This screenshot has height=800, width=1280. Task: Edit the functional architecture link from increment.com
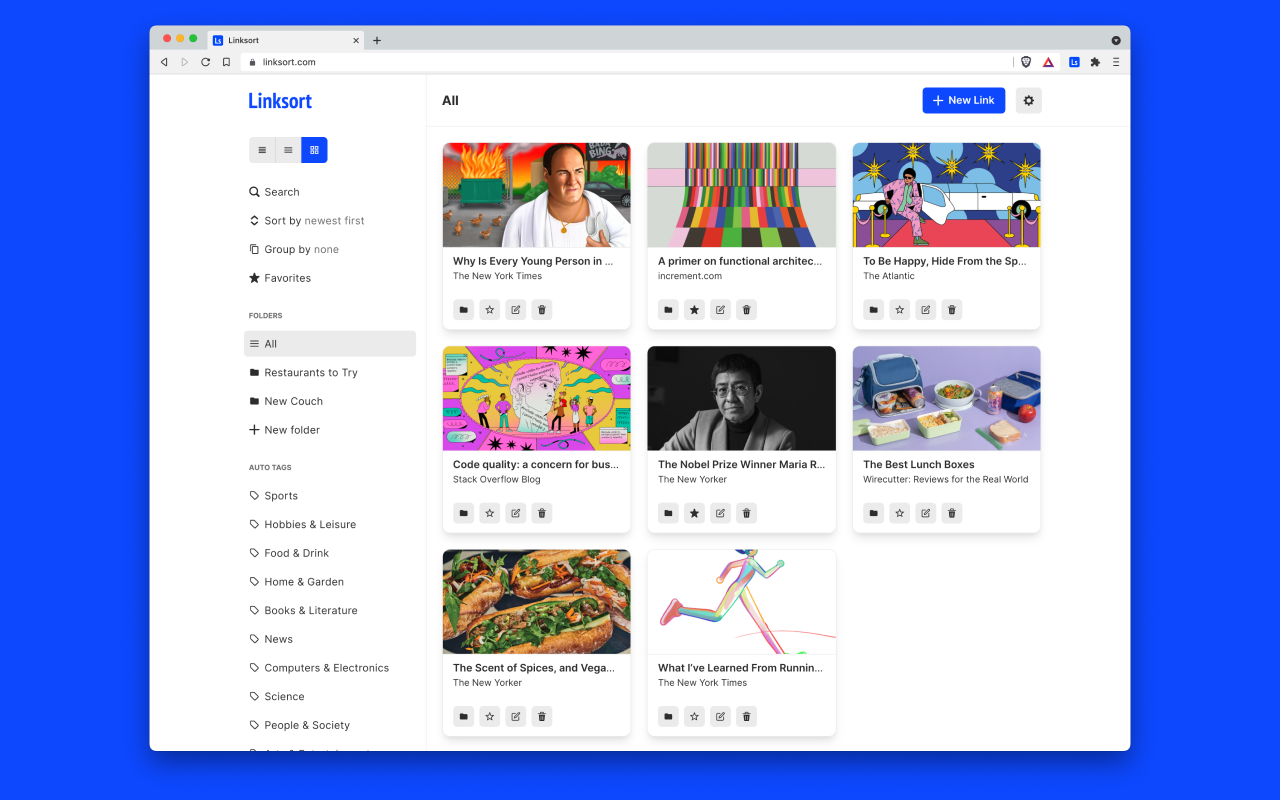click(x=720, y=309)
